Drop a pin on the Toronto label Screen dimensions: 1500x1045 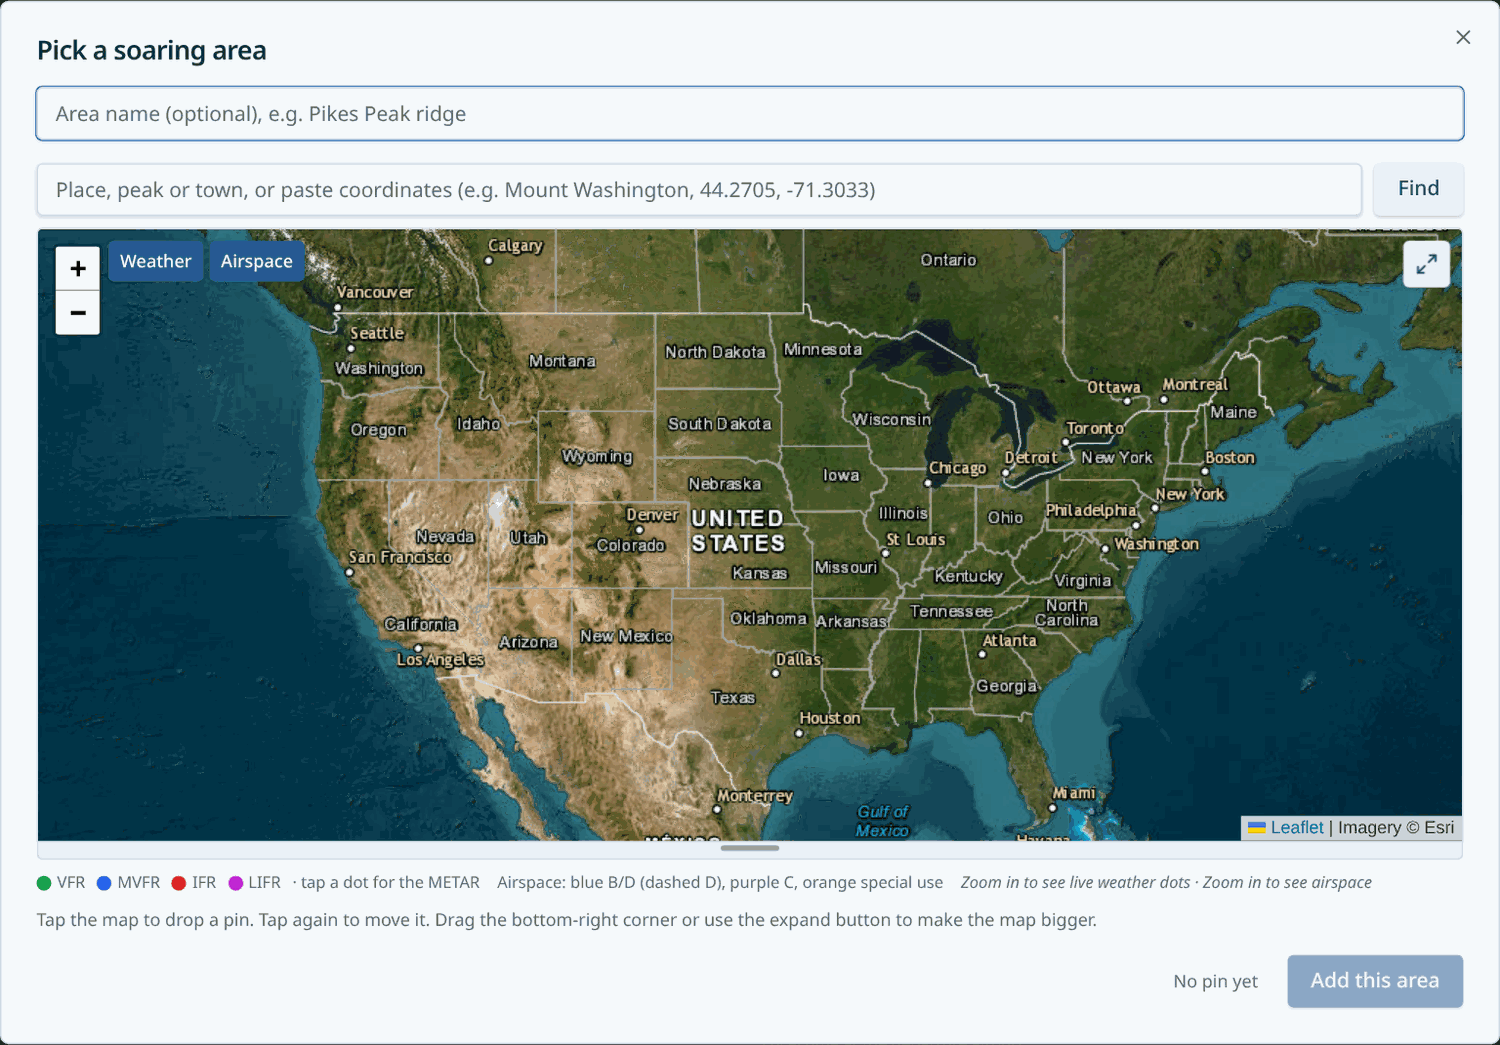(1095, 428)
